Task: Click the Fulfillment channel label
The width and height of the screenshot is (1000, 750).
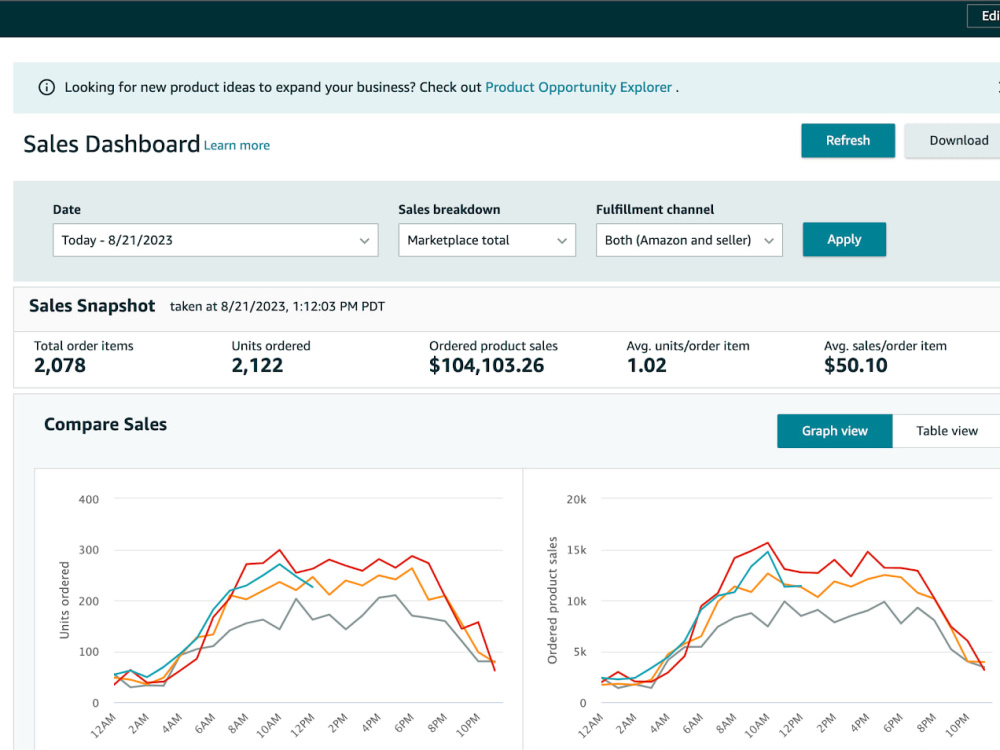Action: [655, 209]
